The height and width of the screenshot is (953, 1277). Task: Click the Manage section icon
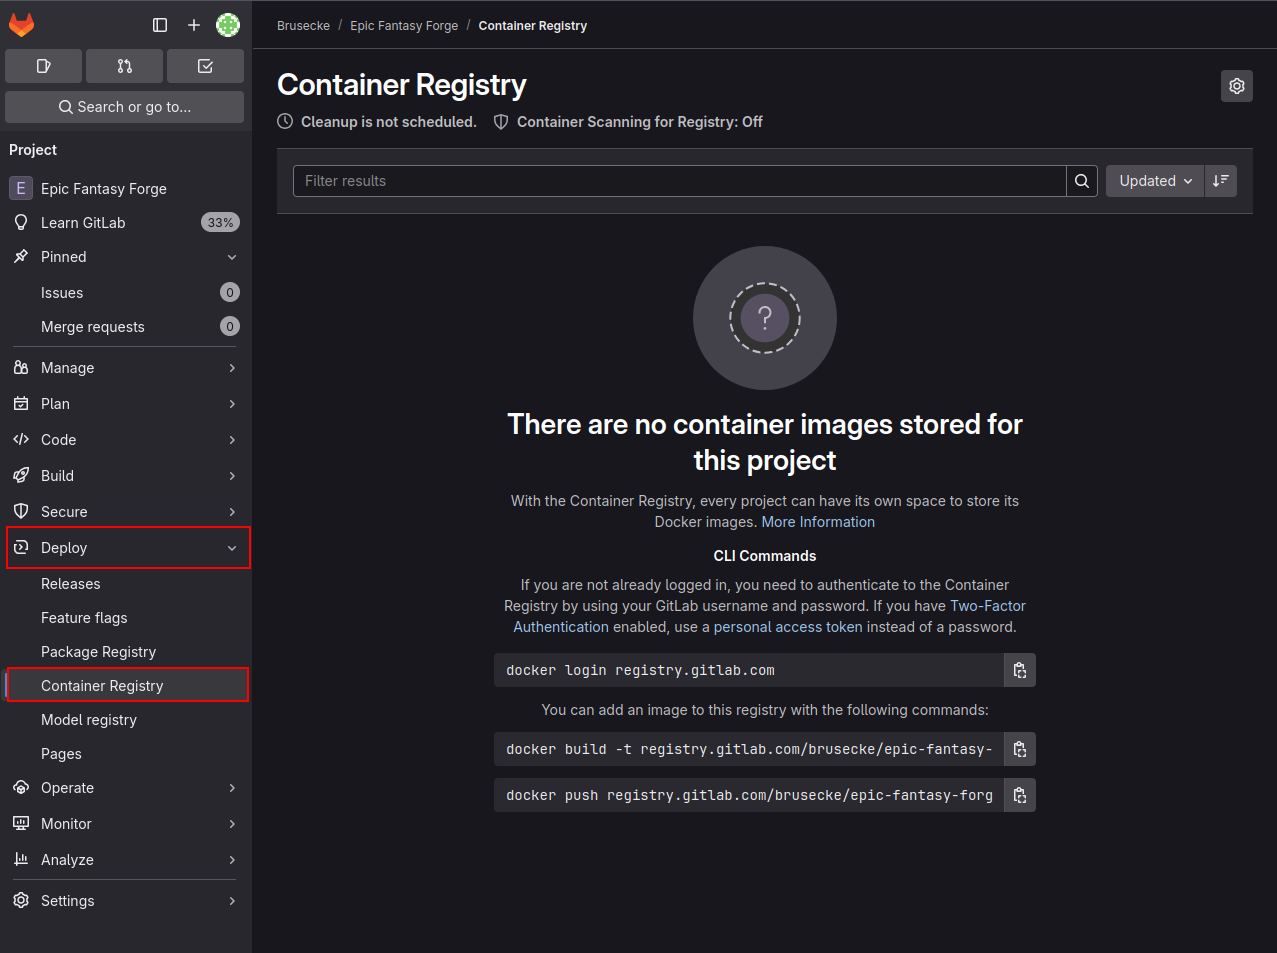(21, 368)
